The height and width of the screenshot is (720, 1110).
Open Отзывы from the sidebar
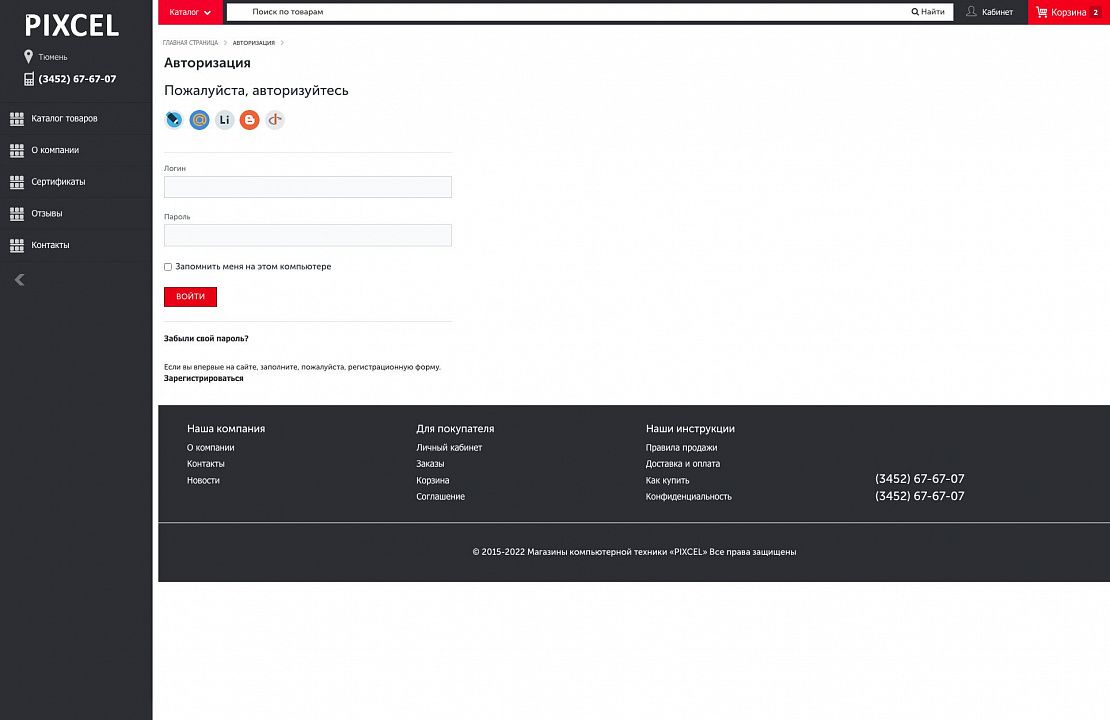click(46, 214)
